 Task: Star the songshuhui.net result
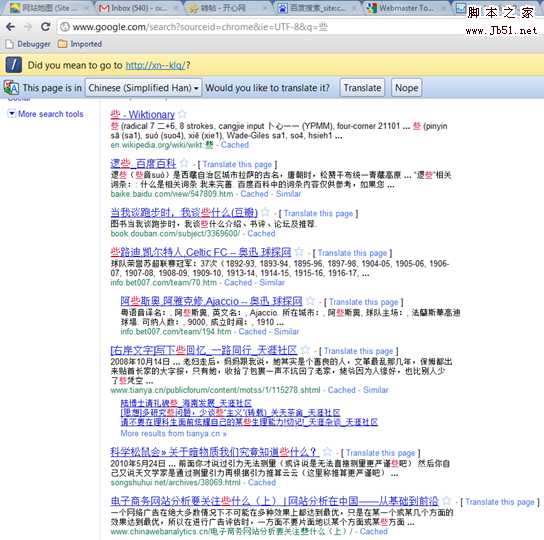coord(327,451)
